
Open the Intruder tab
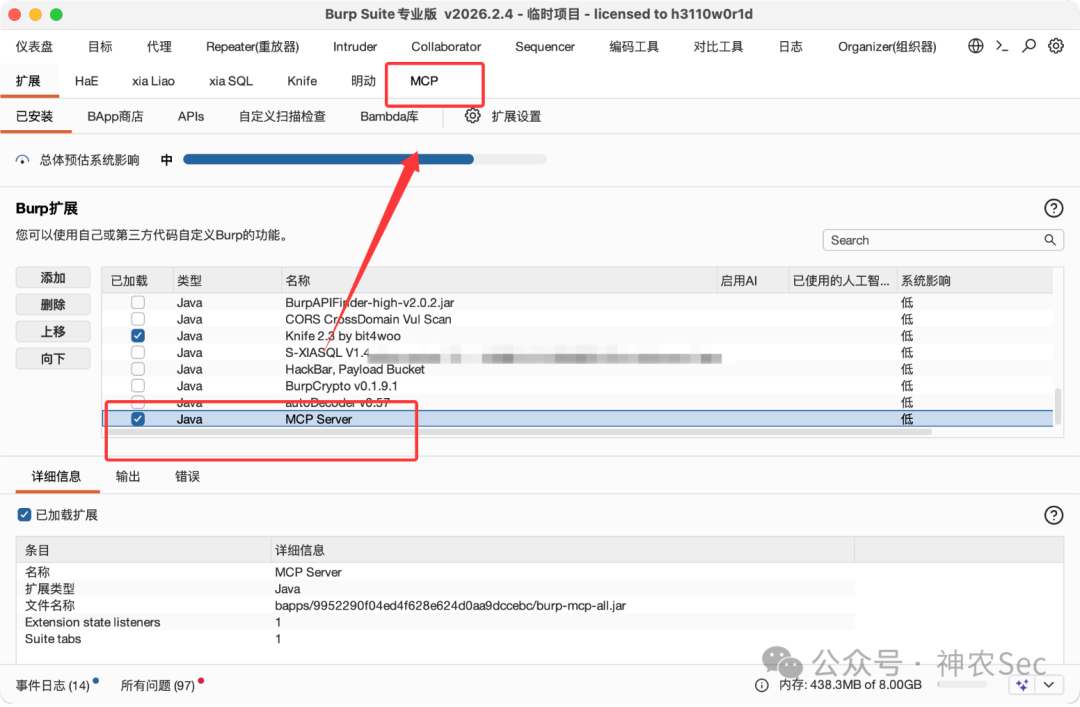(355, 46)
